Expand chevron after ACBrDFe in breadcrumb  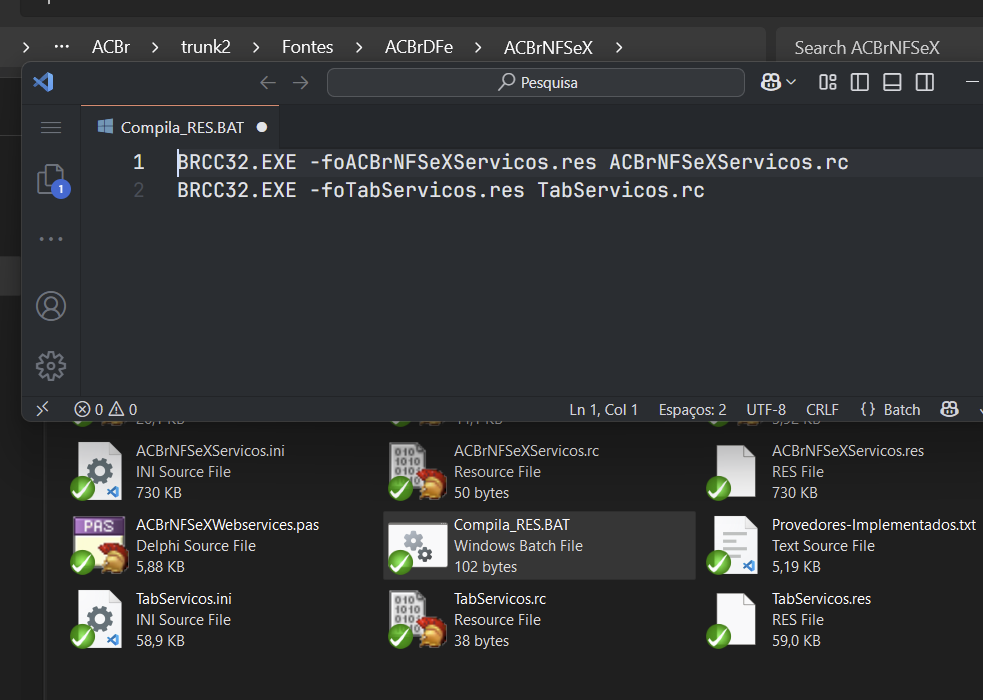(478, 48)
